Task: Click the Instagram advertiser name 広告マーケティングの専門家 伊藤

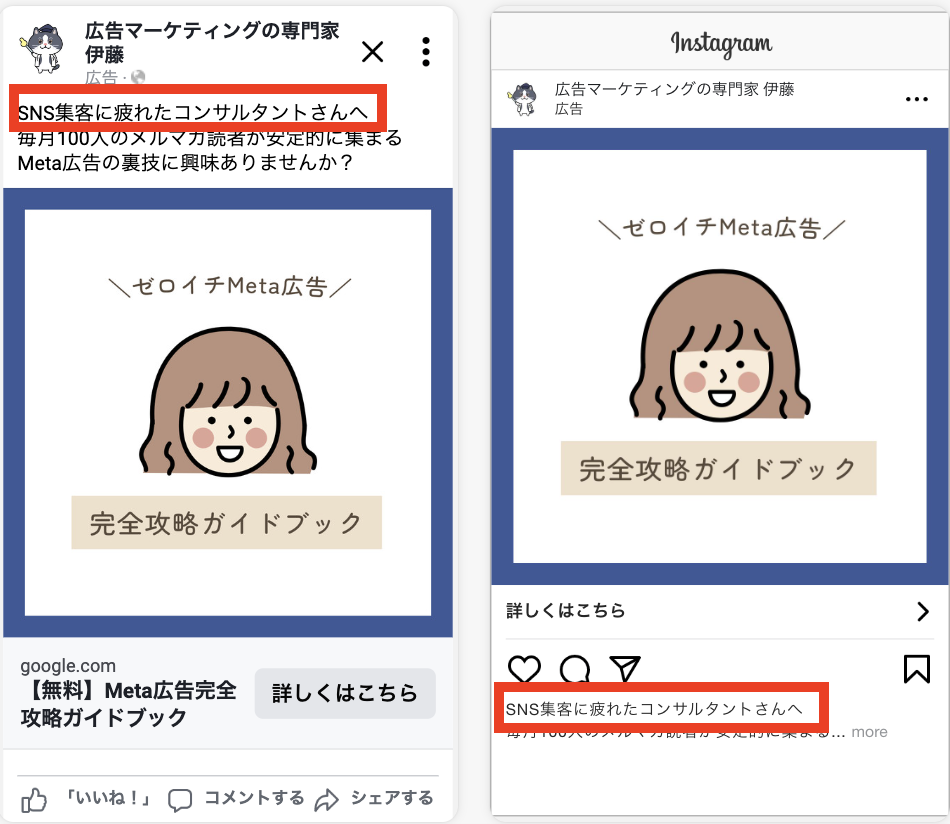Action: (674, 91)
